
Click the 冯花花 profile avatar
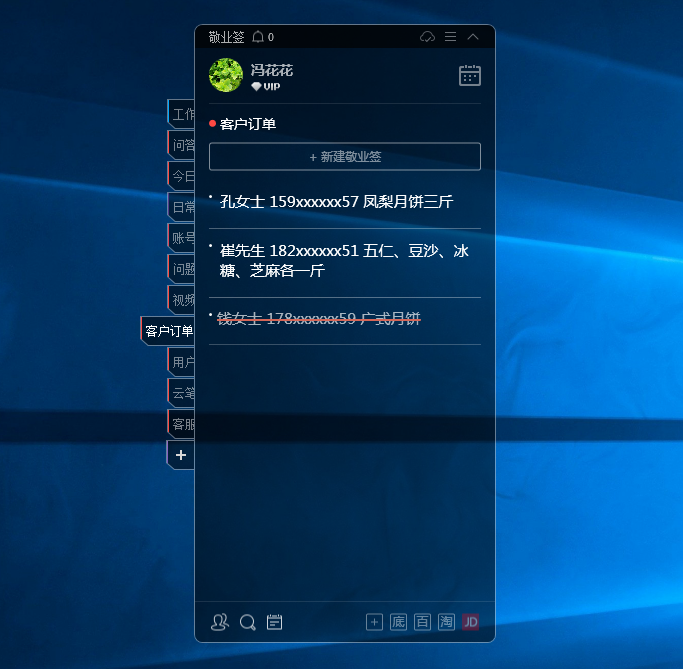point(226,75)
